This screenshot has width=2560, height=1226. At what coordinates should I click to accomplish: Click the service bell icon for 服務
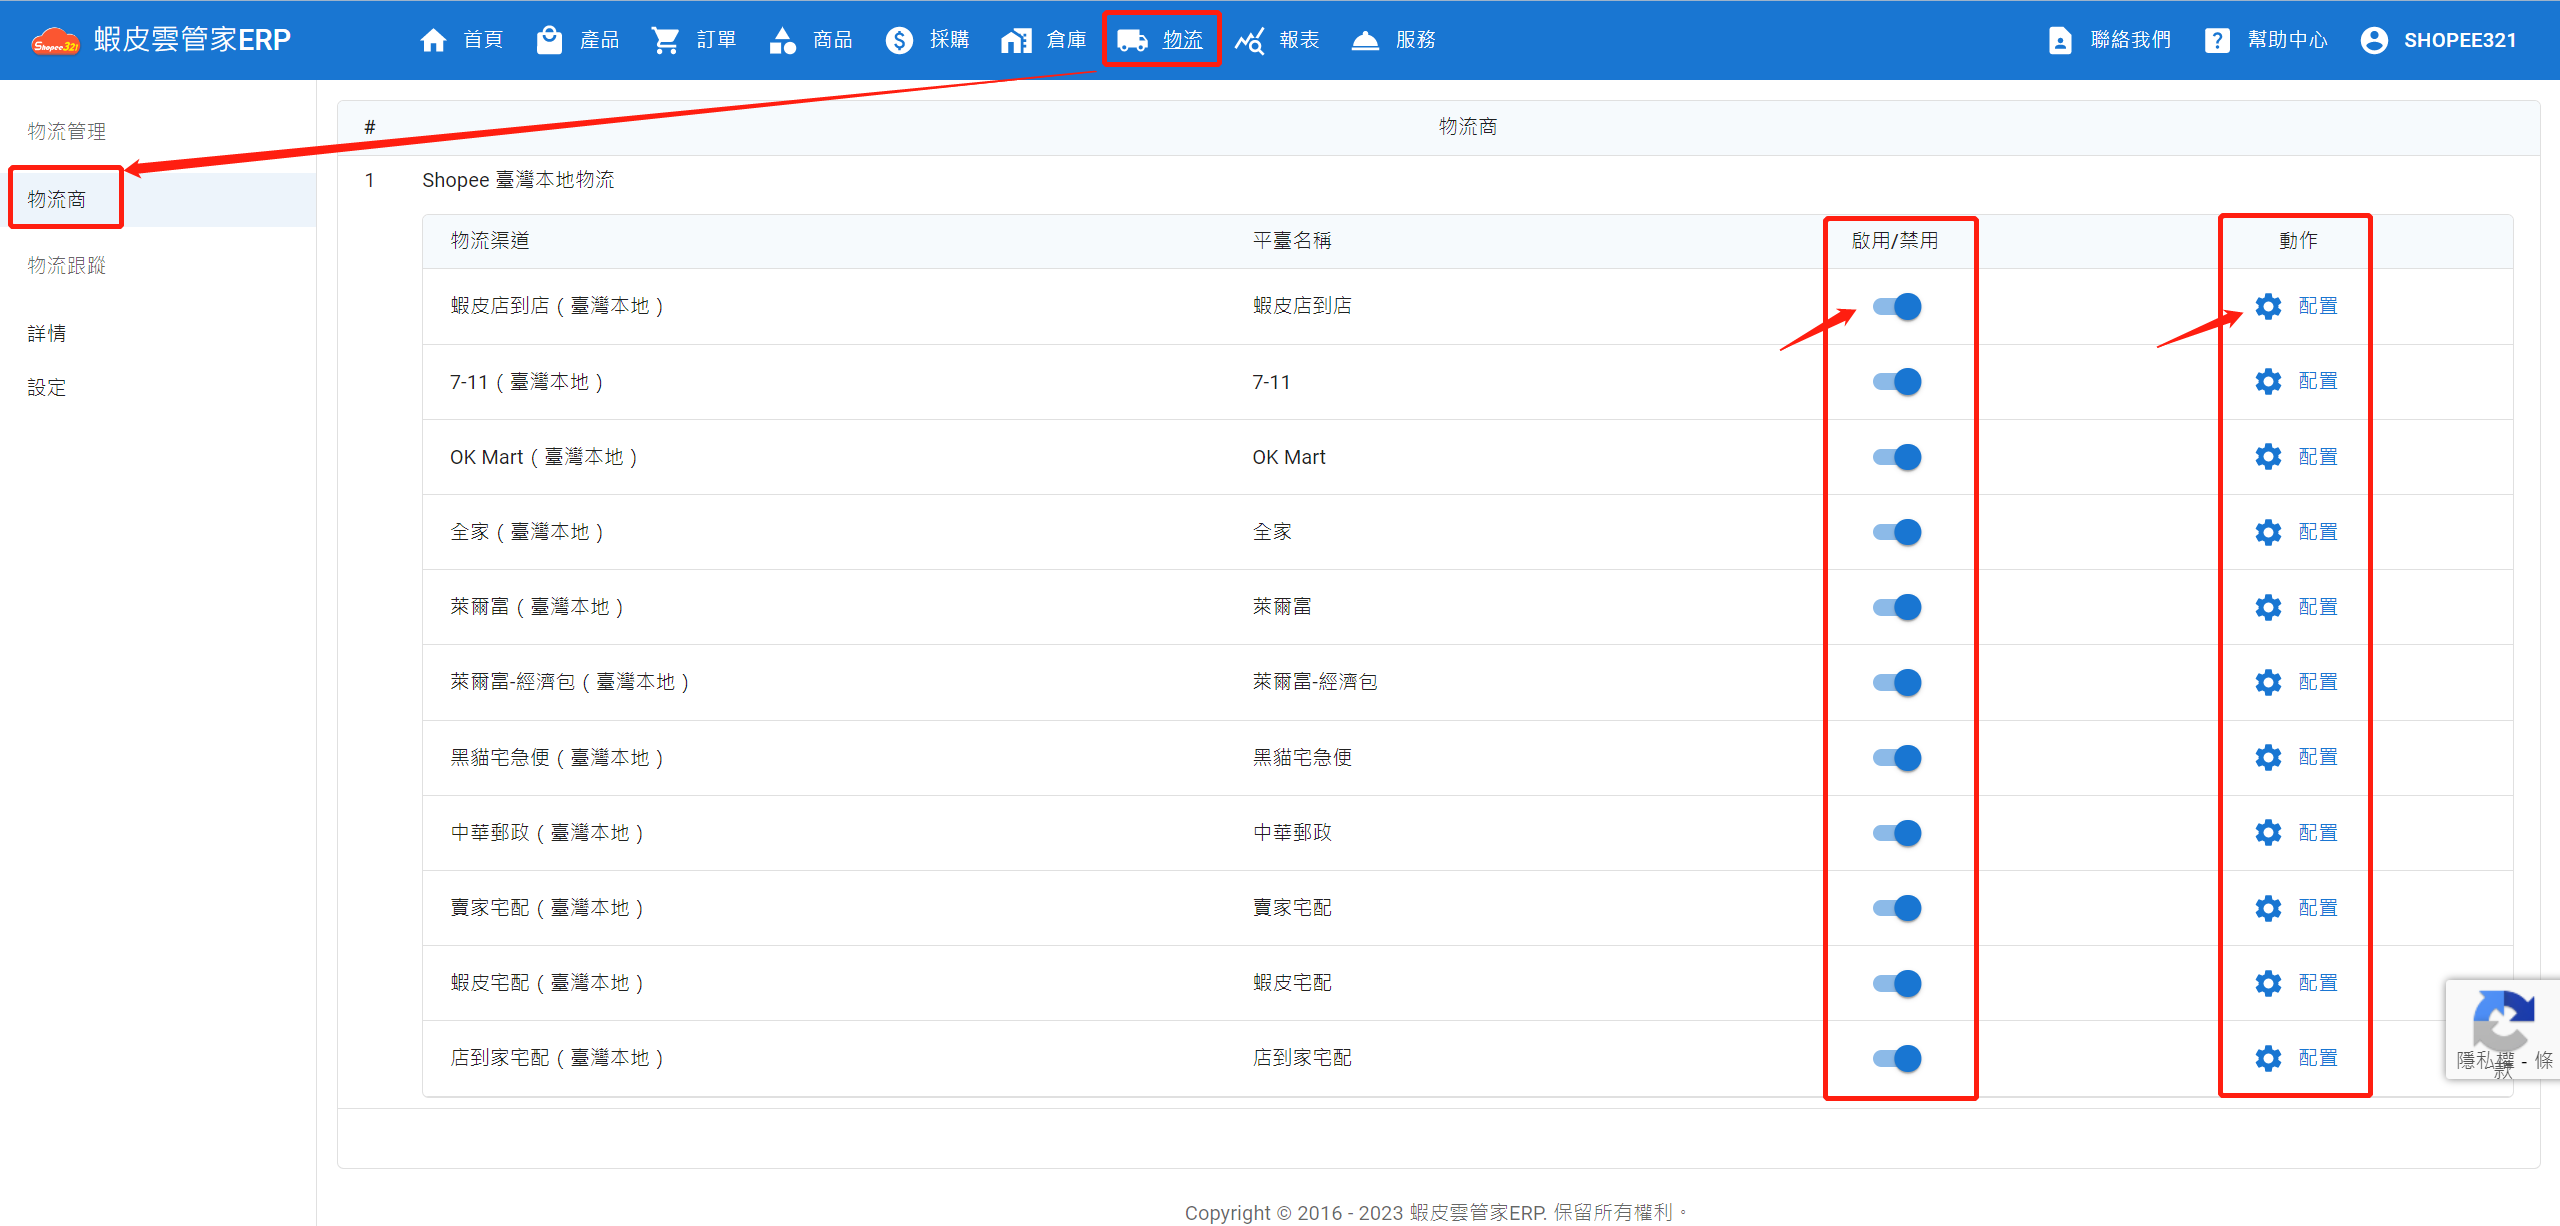point(1365,40)
